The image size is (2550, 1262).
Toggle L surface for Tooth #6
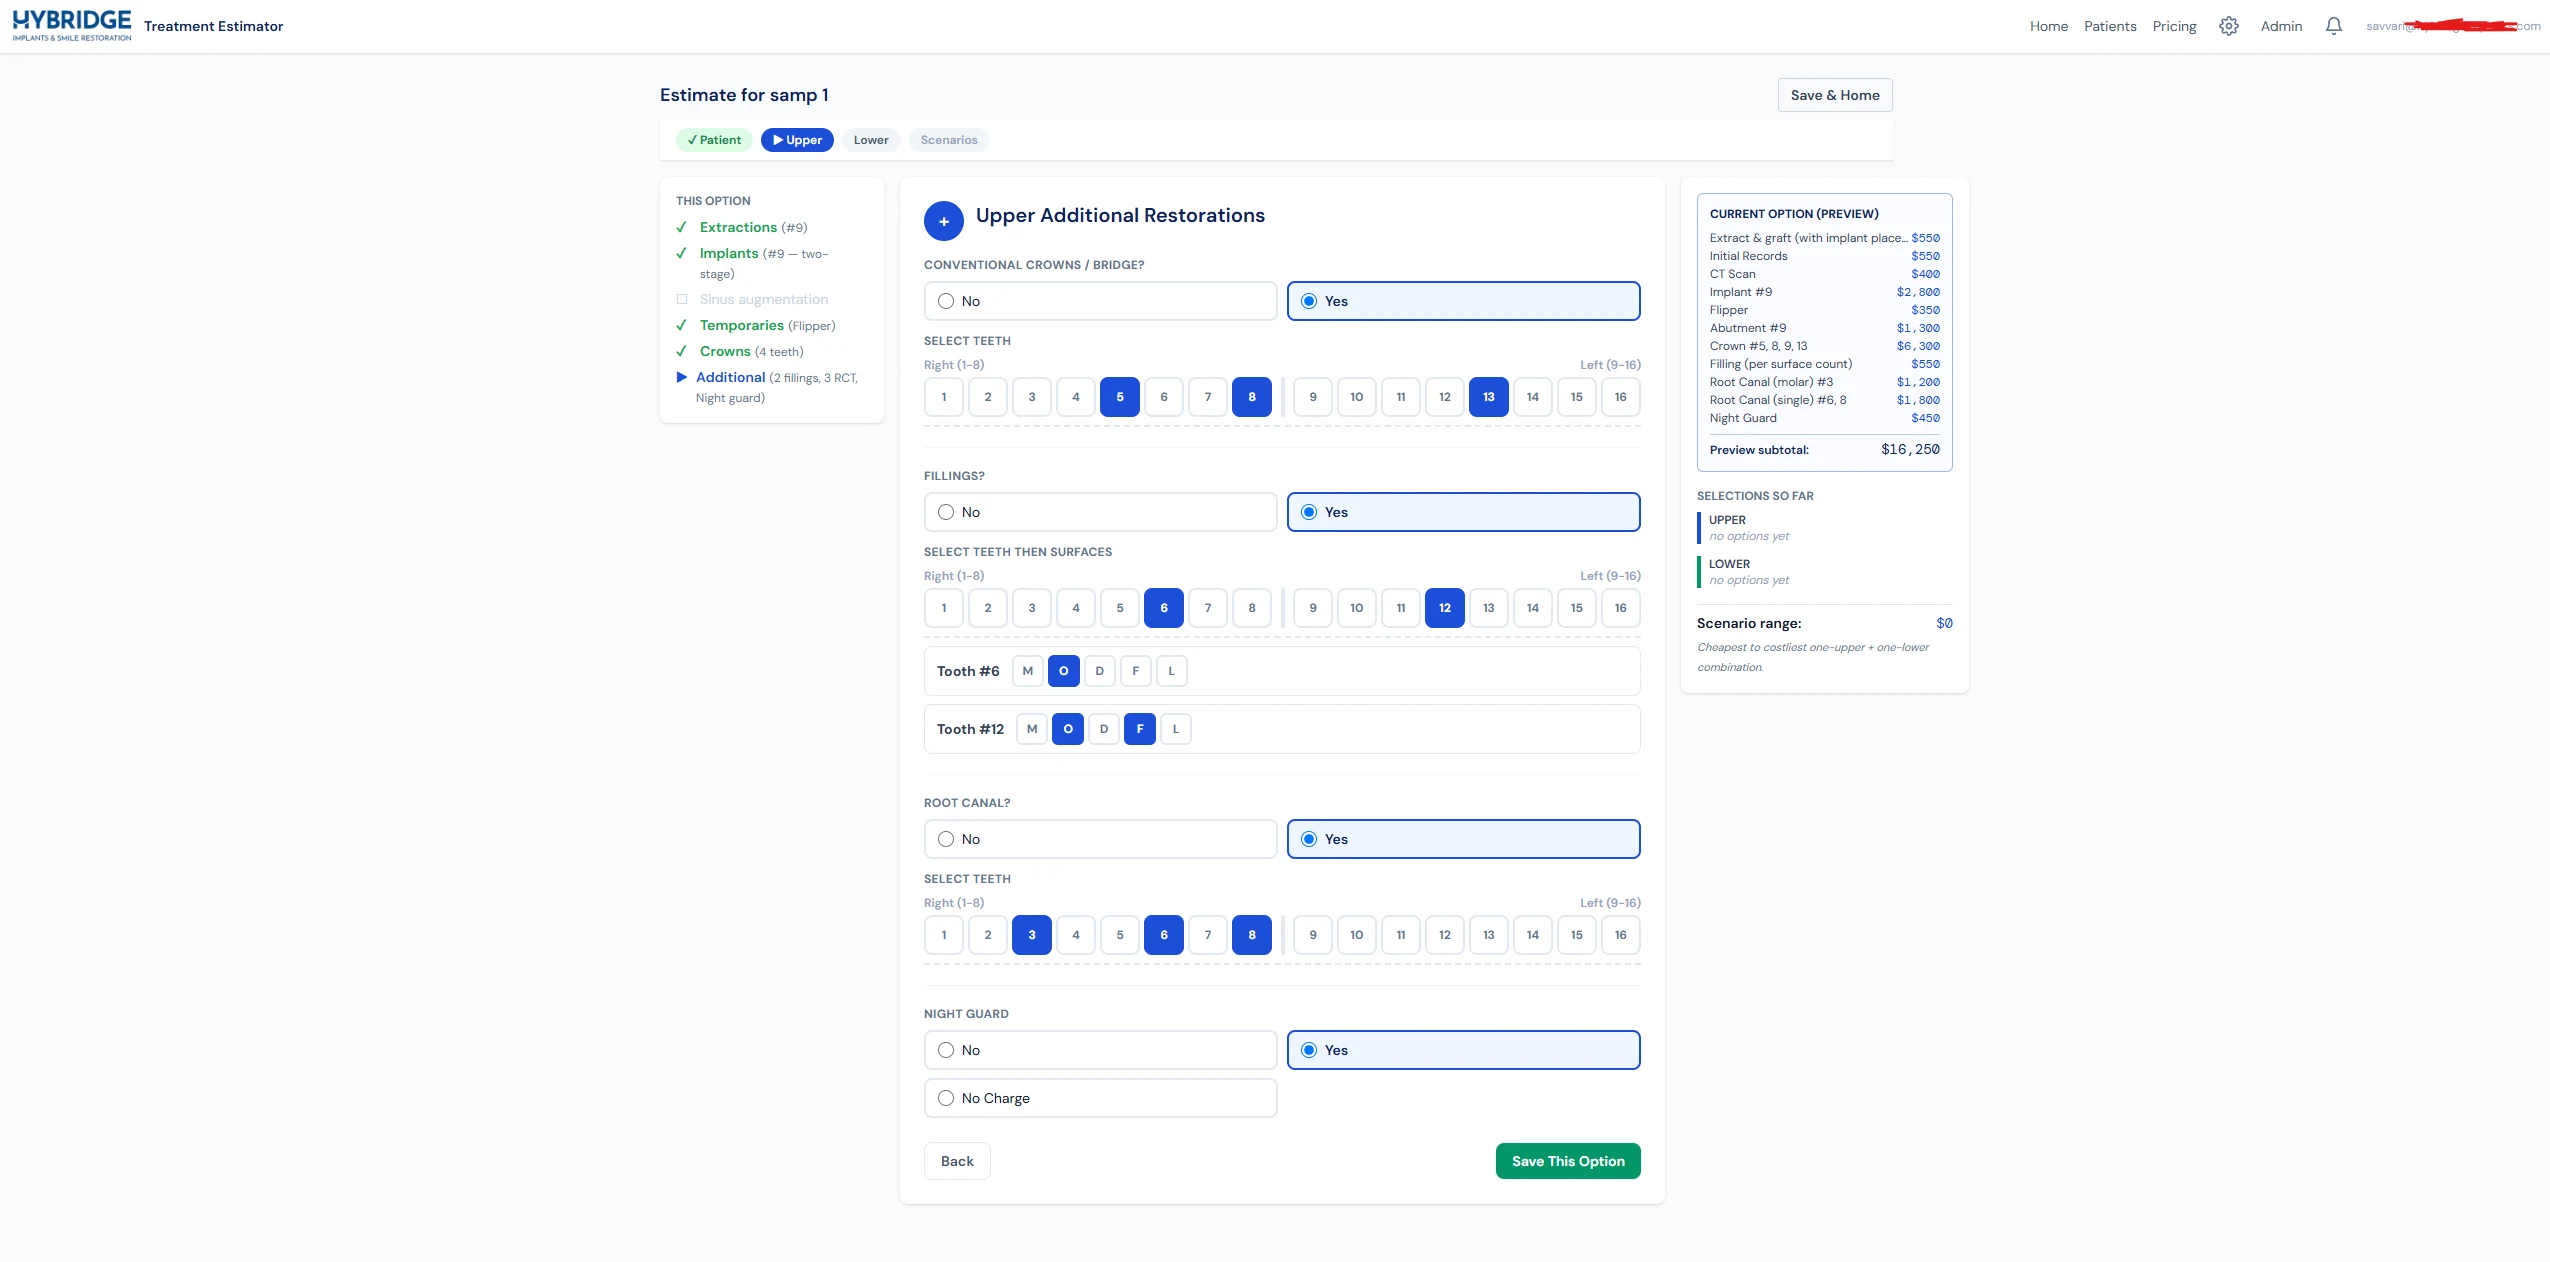(1172, 671)
